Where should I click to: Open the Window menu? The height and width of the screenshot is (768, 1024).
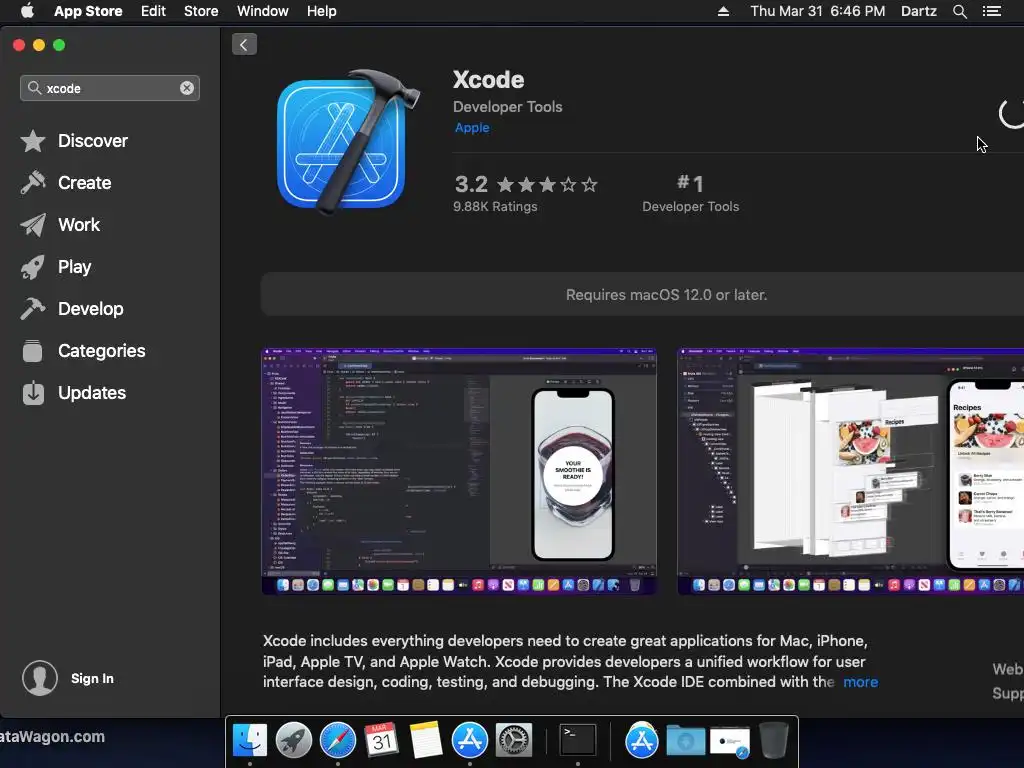click(x=263, y=11)
